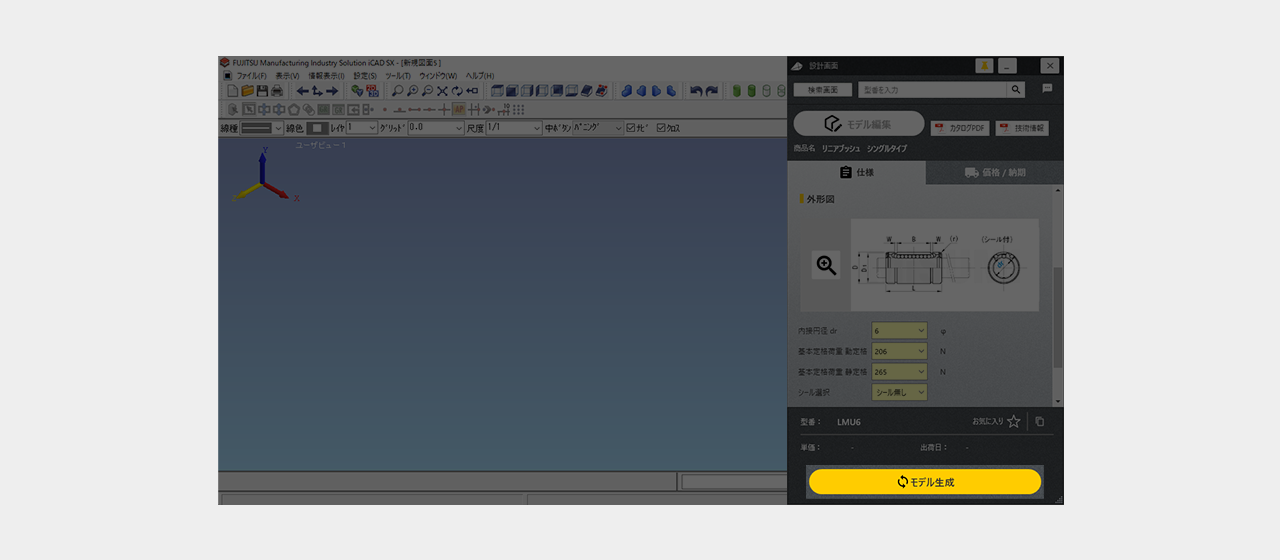Copy the model number with copy icon
1280x560 pixels.
tap(1040, 422)
